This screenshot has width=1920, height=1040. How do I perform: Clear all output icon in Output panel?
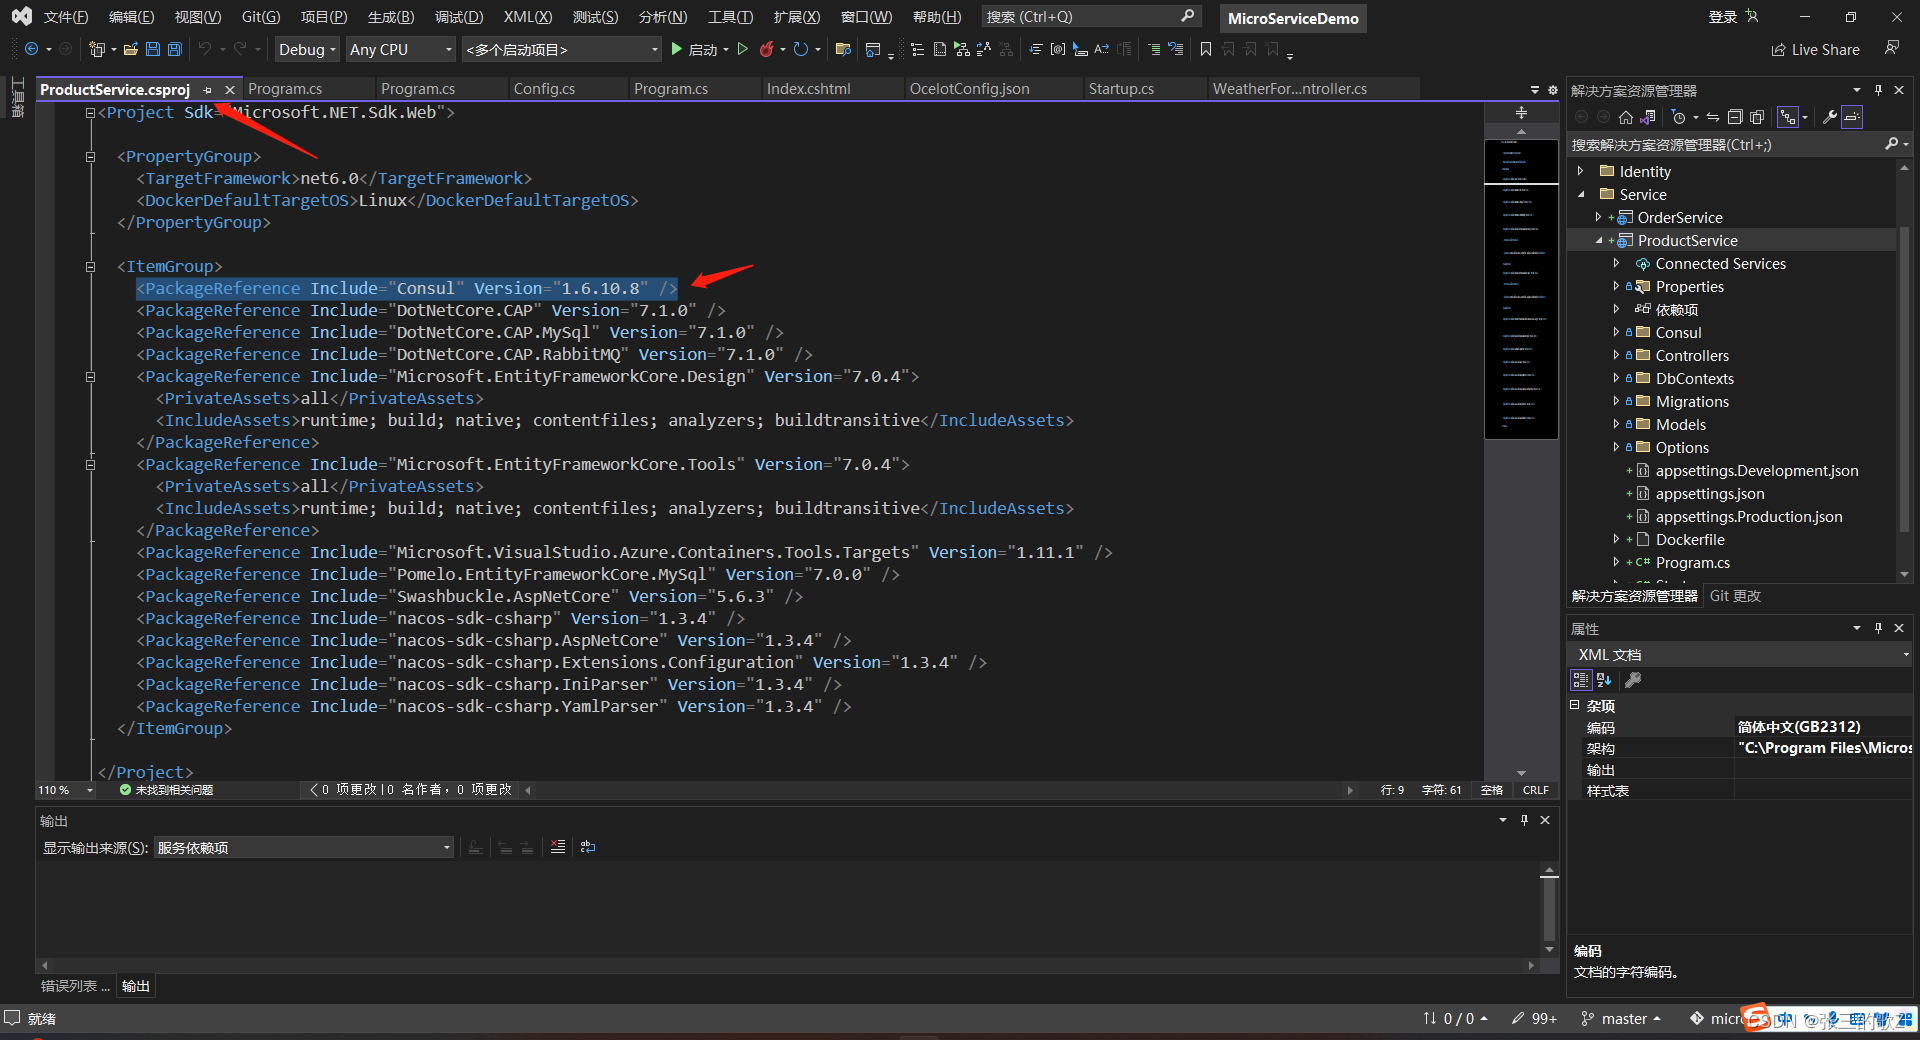(558, 847)
